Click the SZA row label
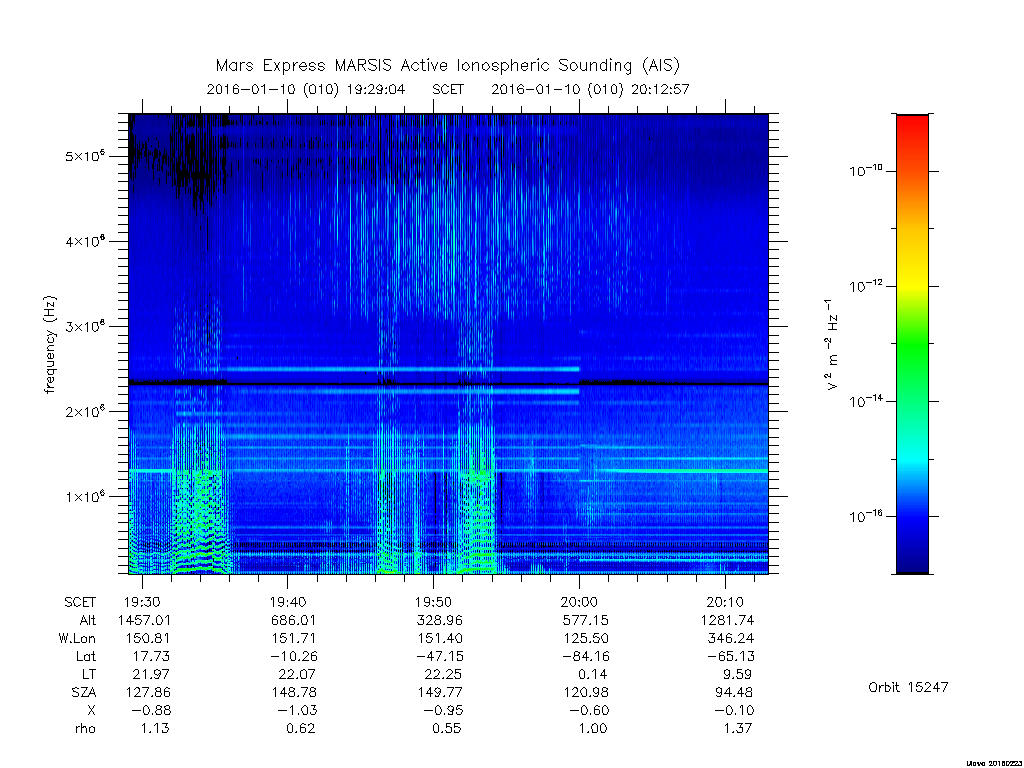This screenshot has height=768, width=1024. [84, 692]
